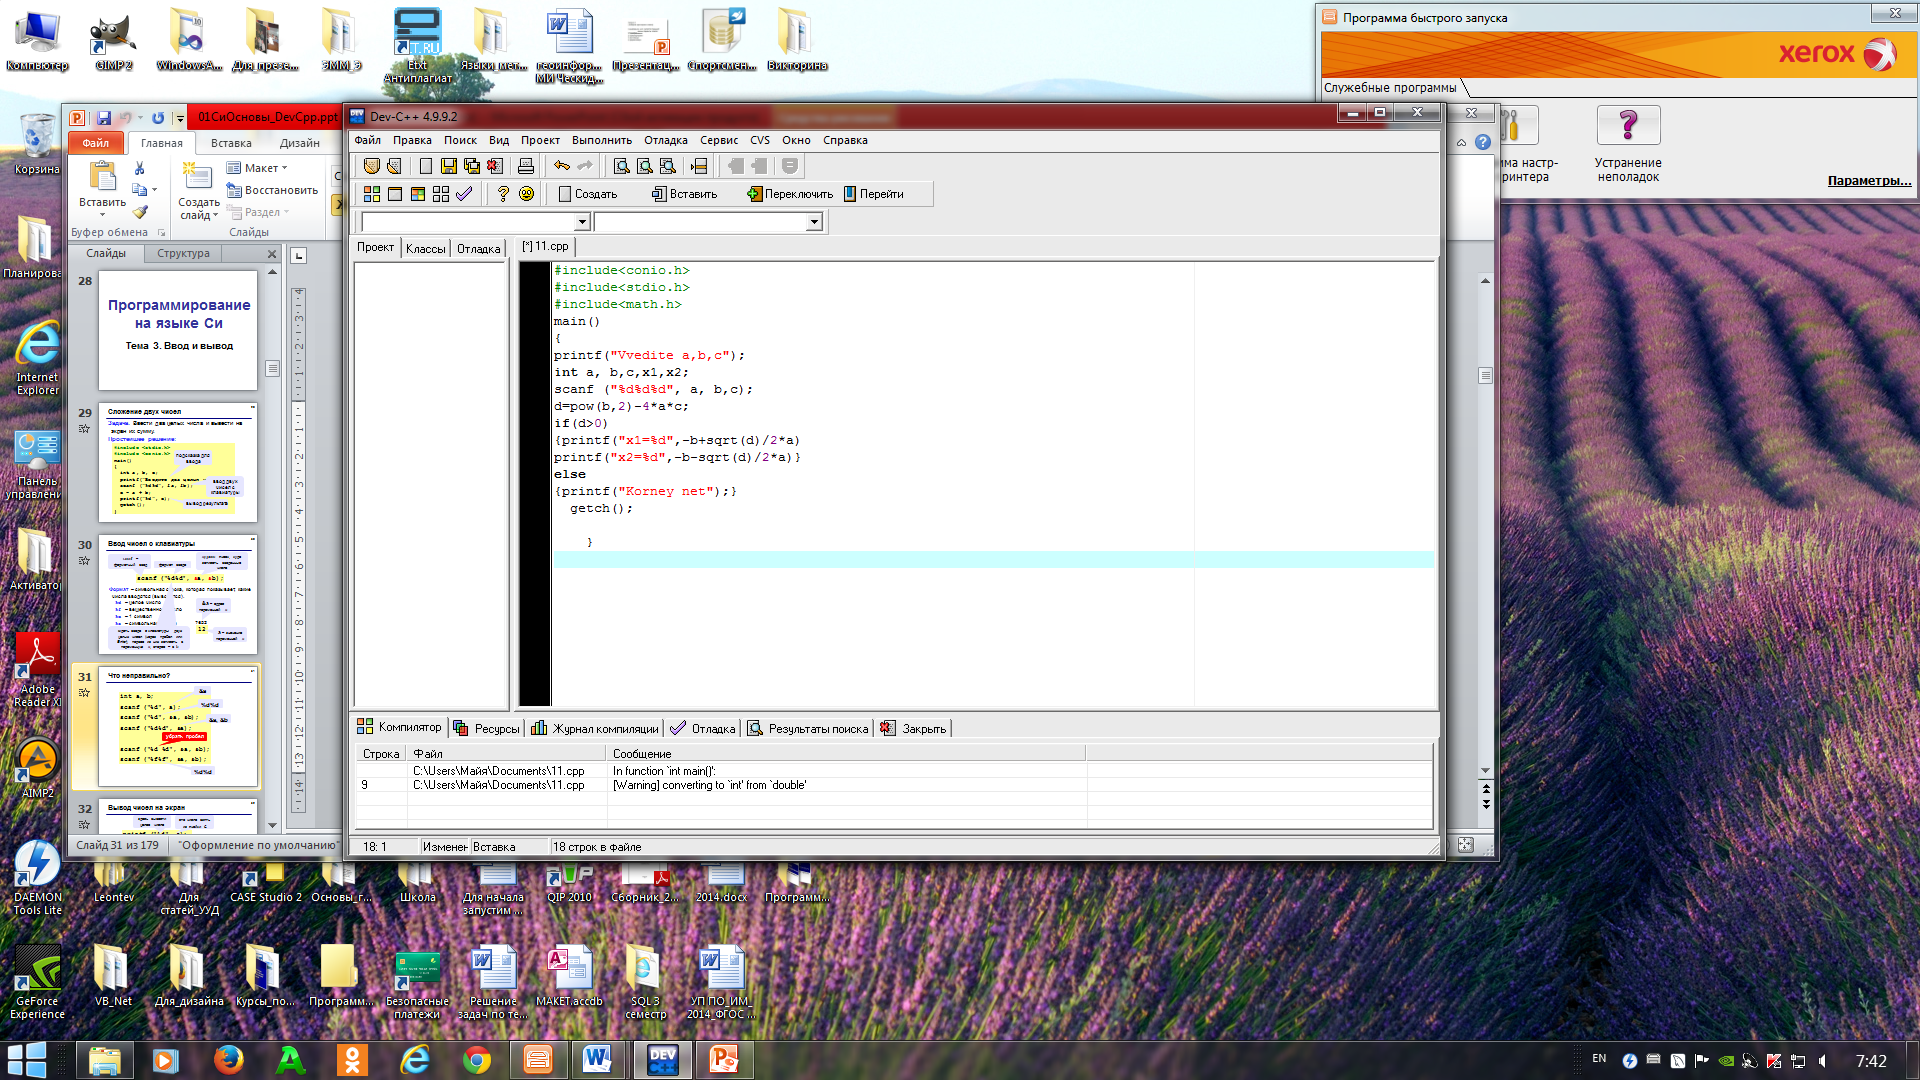1920x1080 pixels.
Task: Open the Quick Access Toolbar customize arrow
Action: pos(180,118)
